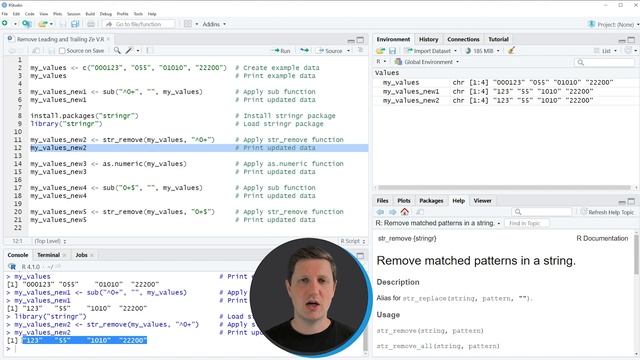Switch to the Plots tab
The image size is (640, 360).
[x=404, y=200]
